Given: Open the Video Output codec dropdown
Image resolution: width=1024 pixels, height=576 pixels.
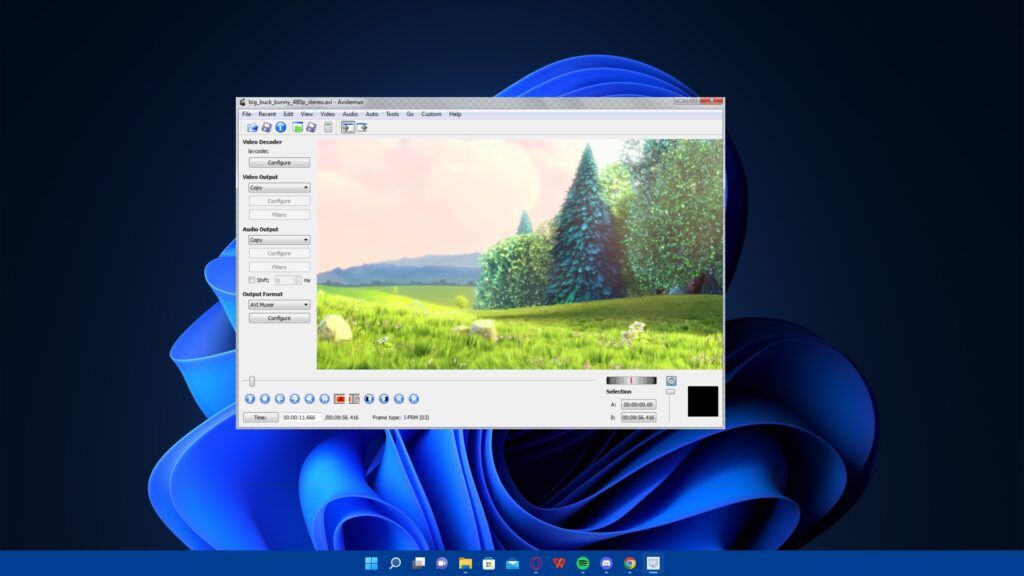Looking at the screenshot, I should pyautogui.click(x=279, y=187).
